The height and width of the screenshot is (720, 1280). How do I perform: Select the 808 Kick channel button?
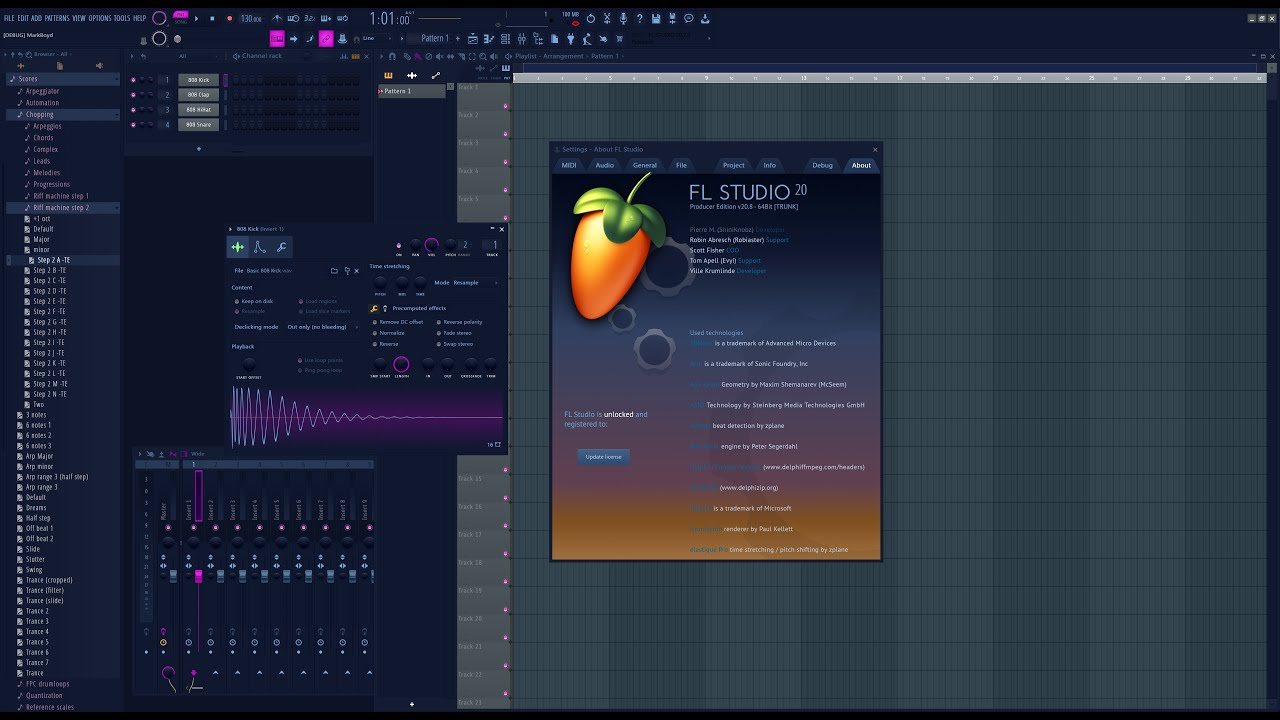(x=198, y=80)
